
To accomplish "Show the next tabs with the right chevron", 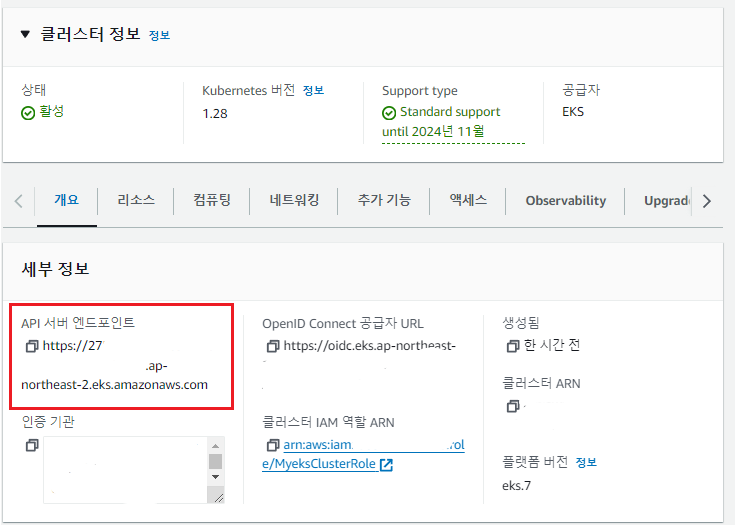I will pyautogui.click(x=707, y=201).
